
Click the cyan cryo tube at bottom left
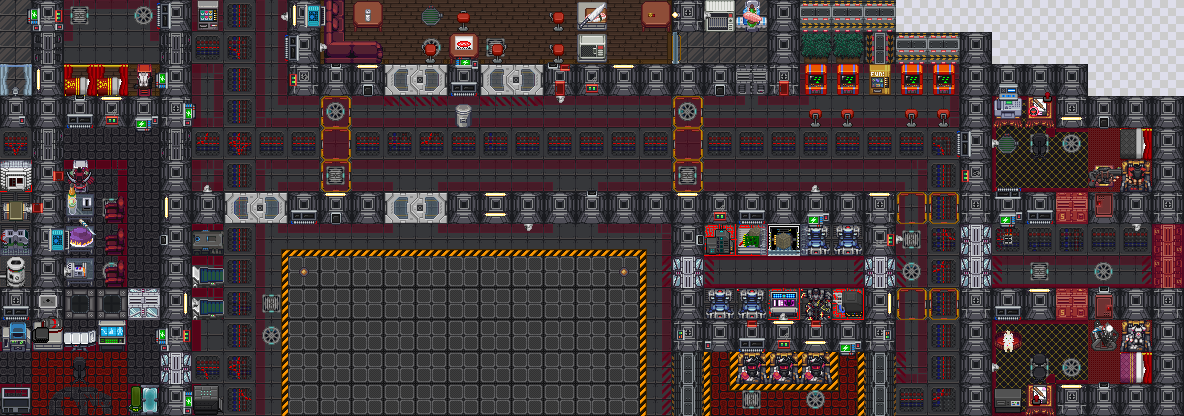coord(151,399)
